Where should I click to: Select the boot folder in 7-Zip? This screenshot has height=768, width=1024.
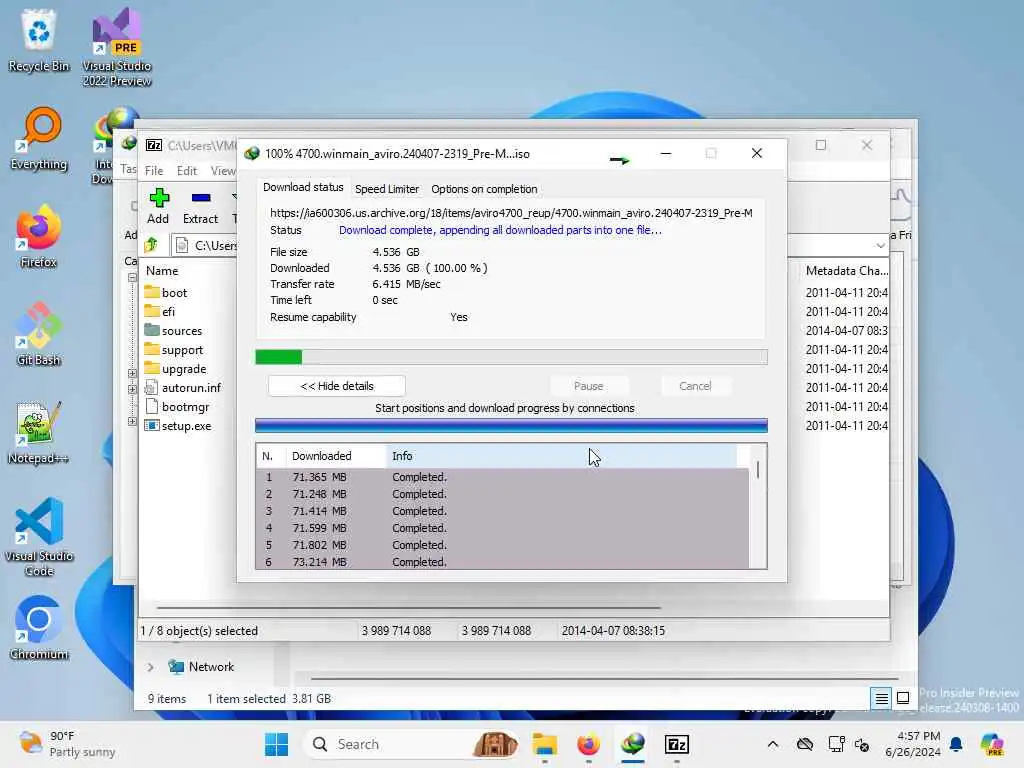click(174, 293)
